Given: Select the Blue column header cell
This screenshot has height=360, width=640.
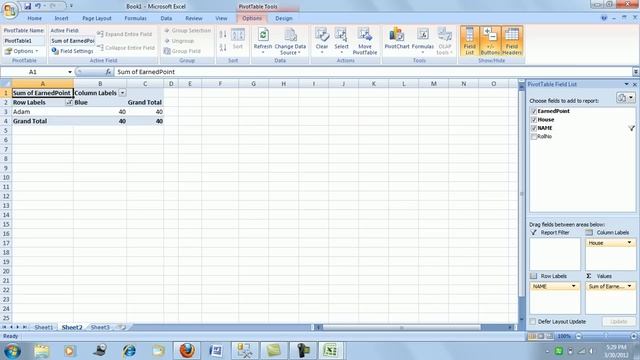Looking at the screenshot, I should point(100,102).
